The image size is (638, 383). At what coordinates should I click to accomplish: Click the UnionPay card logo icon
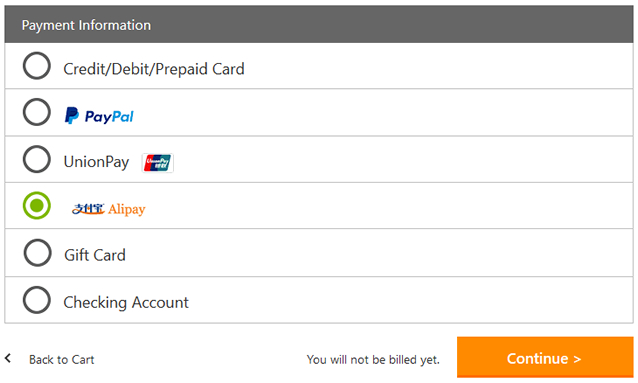point(157,163)
